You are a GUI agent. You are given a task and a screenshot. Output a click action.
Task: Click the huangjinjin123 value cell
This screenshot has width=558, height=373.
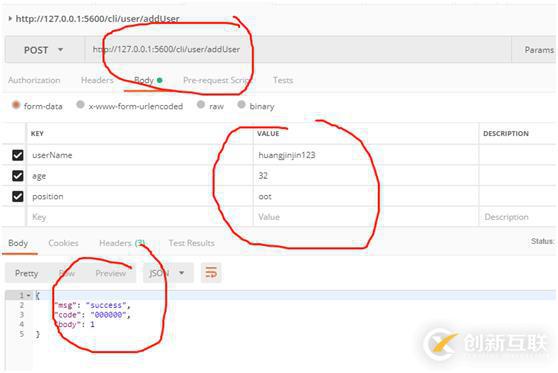[x=366, y=155]
